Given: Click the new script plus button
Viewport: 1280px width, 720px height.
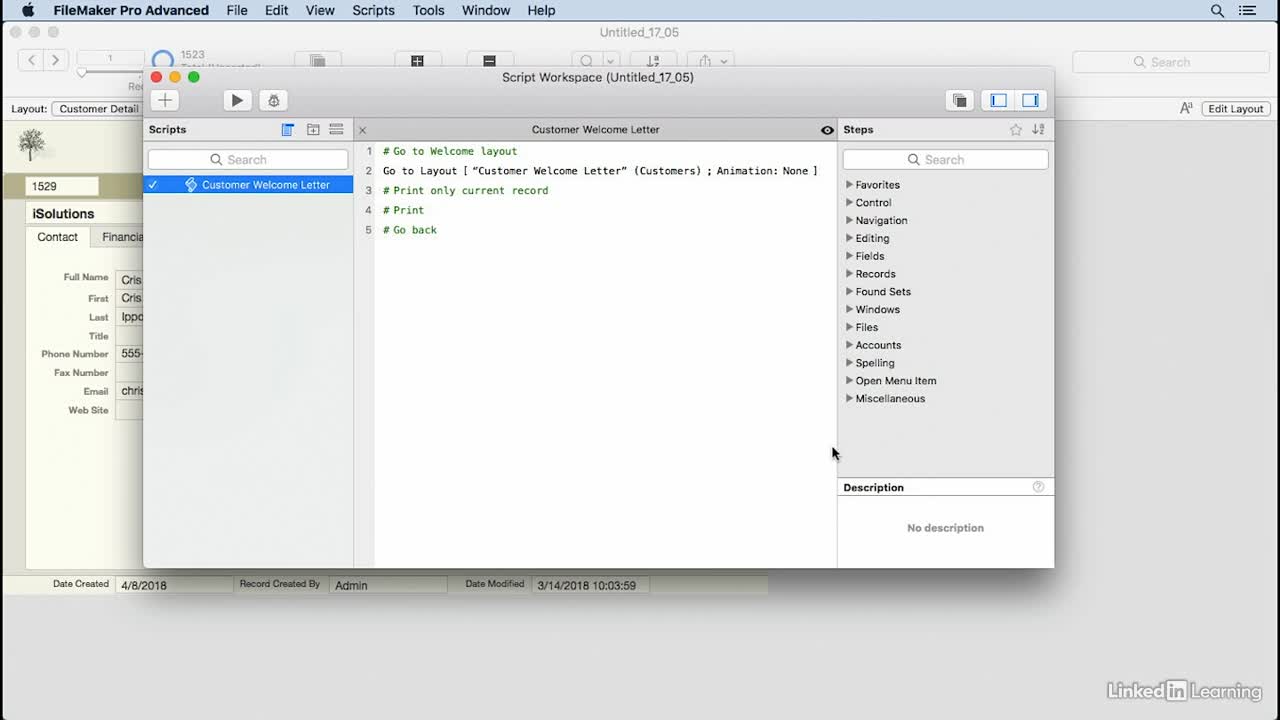Looking at the screenshot, I should coord(165,100).
